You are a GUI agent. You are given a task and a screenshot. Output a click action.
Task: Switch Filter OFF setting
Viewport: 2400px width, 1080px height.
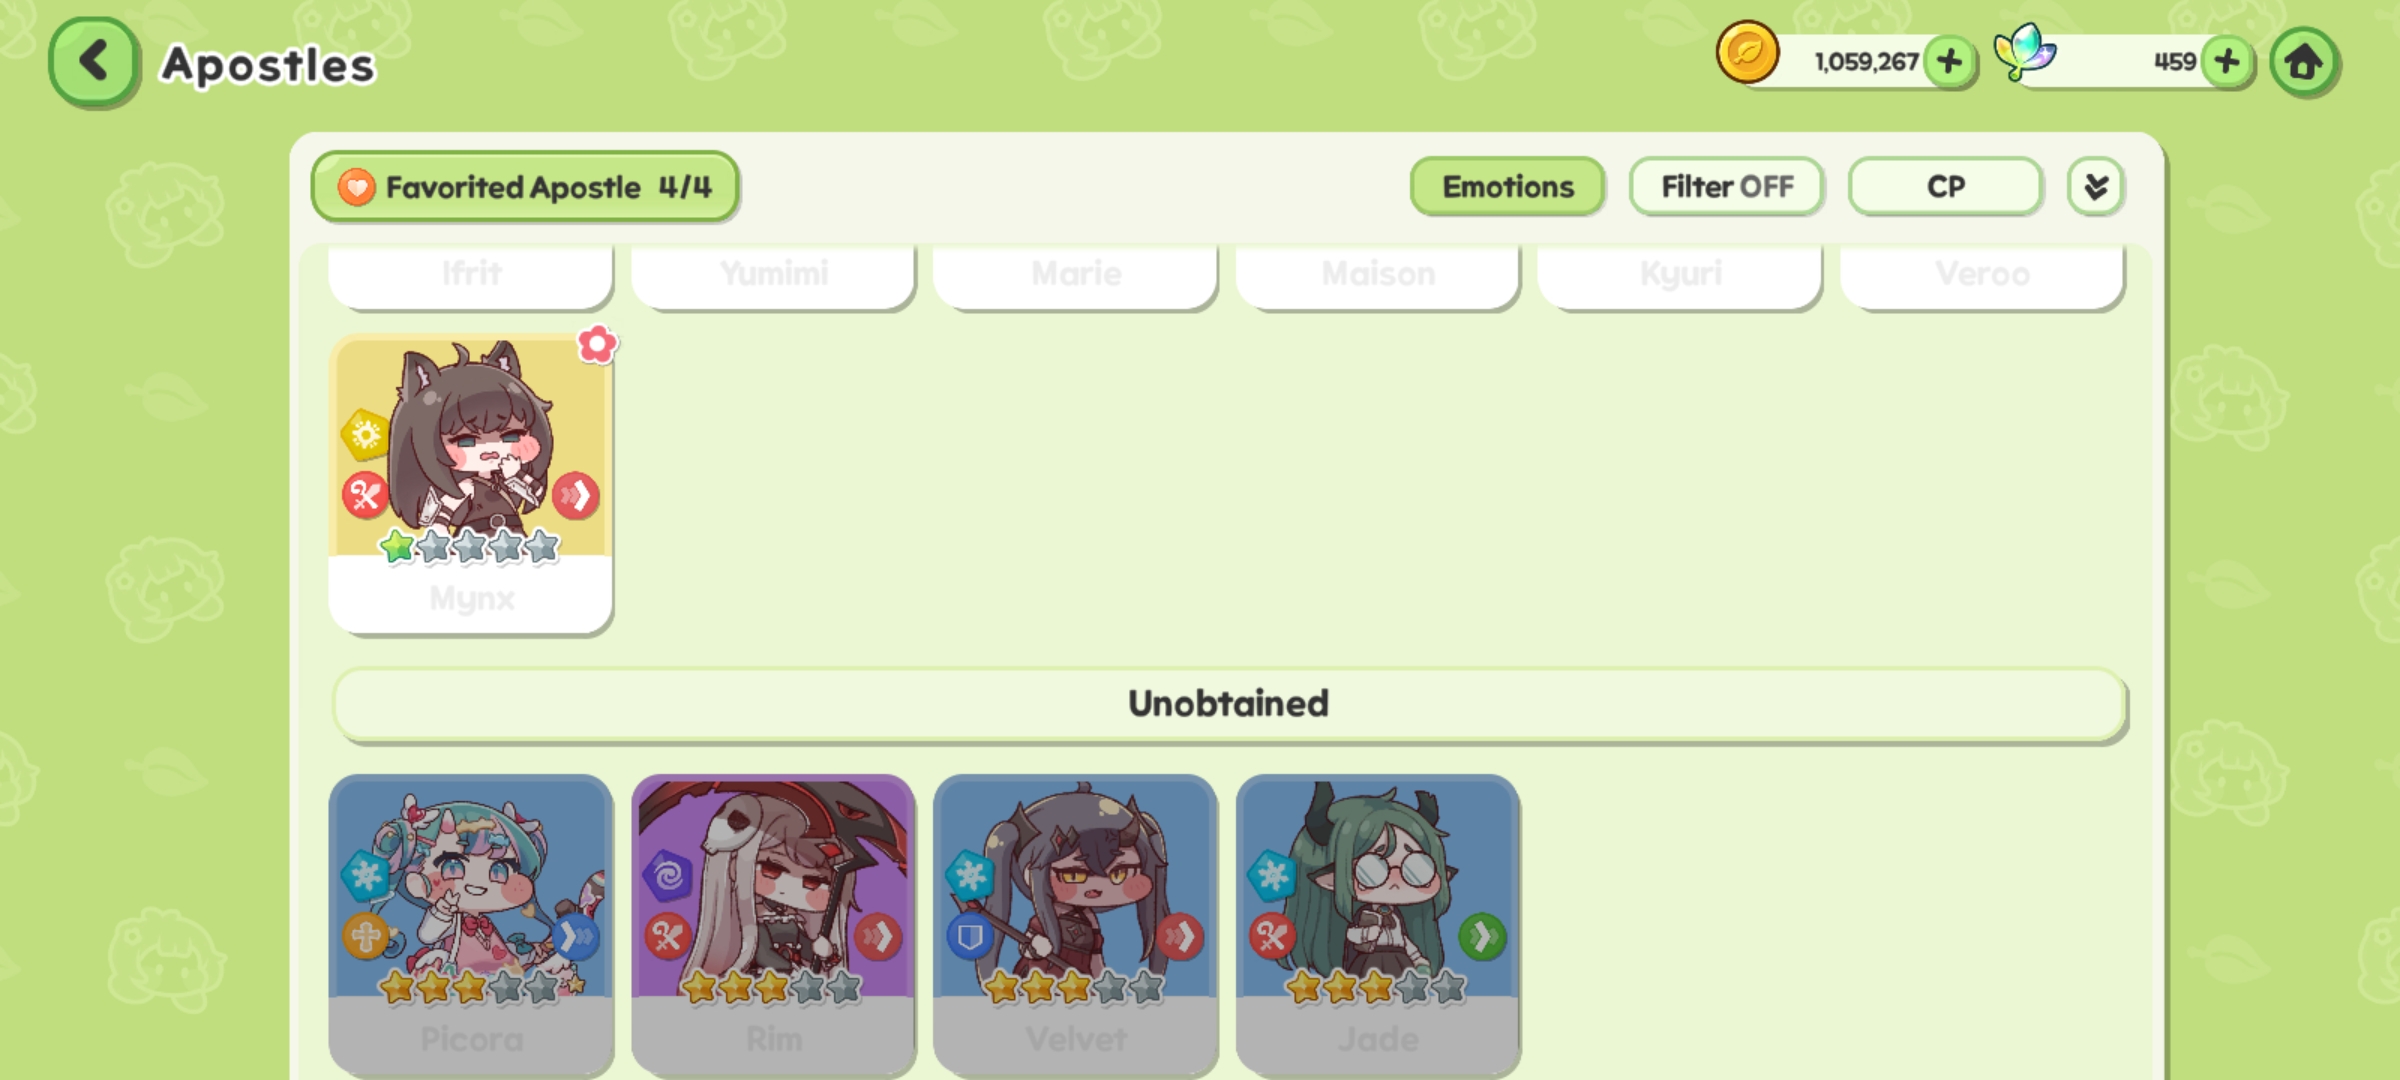(1726, 187)
